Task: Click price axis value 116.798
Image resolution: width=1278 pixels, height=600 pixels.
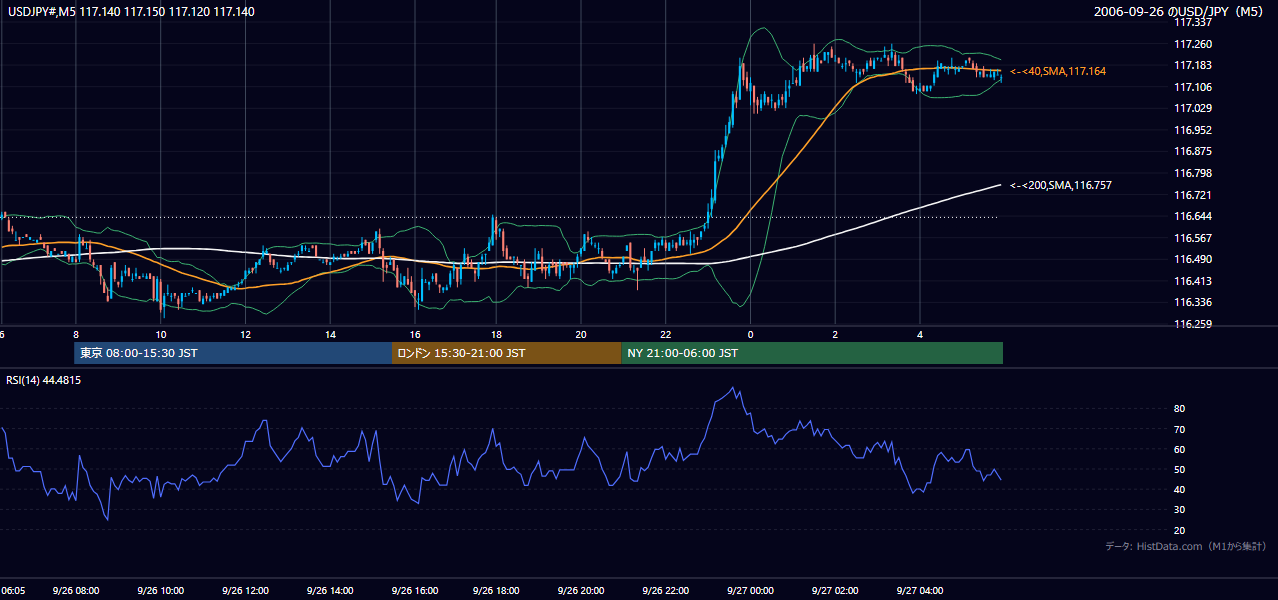Action: tap(1193, 173)
